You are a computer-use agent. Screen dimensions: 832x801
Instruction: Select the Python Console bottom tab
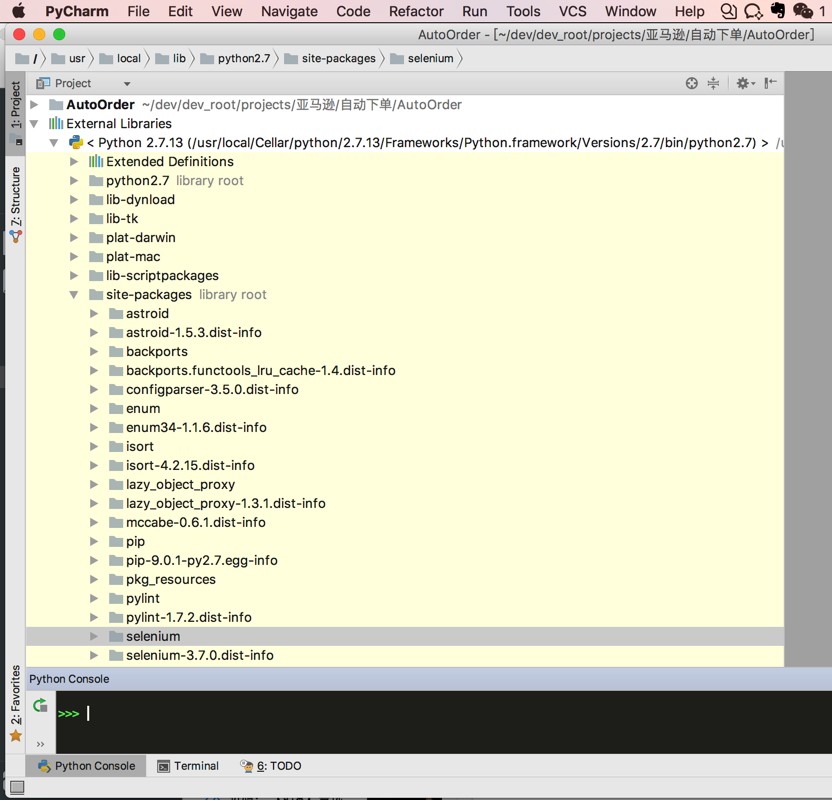tap(86, 766)
